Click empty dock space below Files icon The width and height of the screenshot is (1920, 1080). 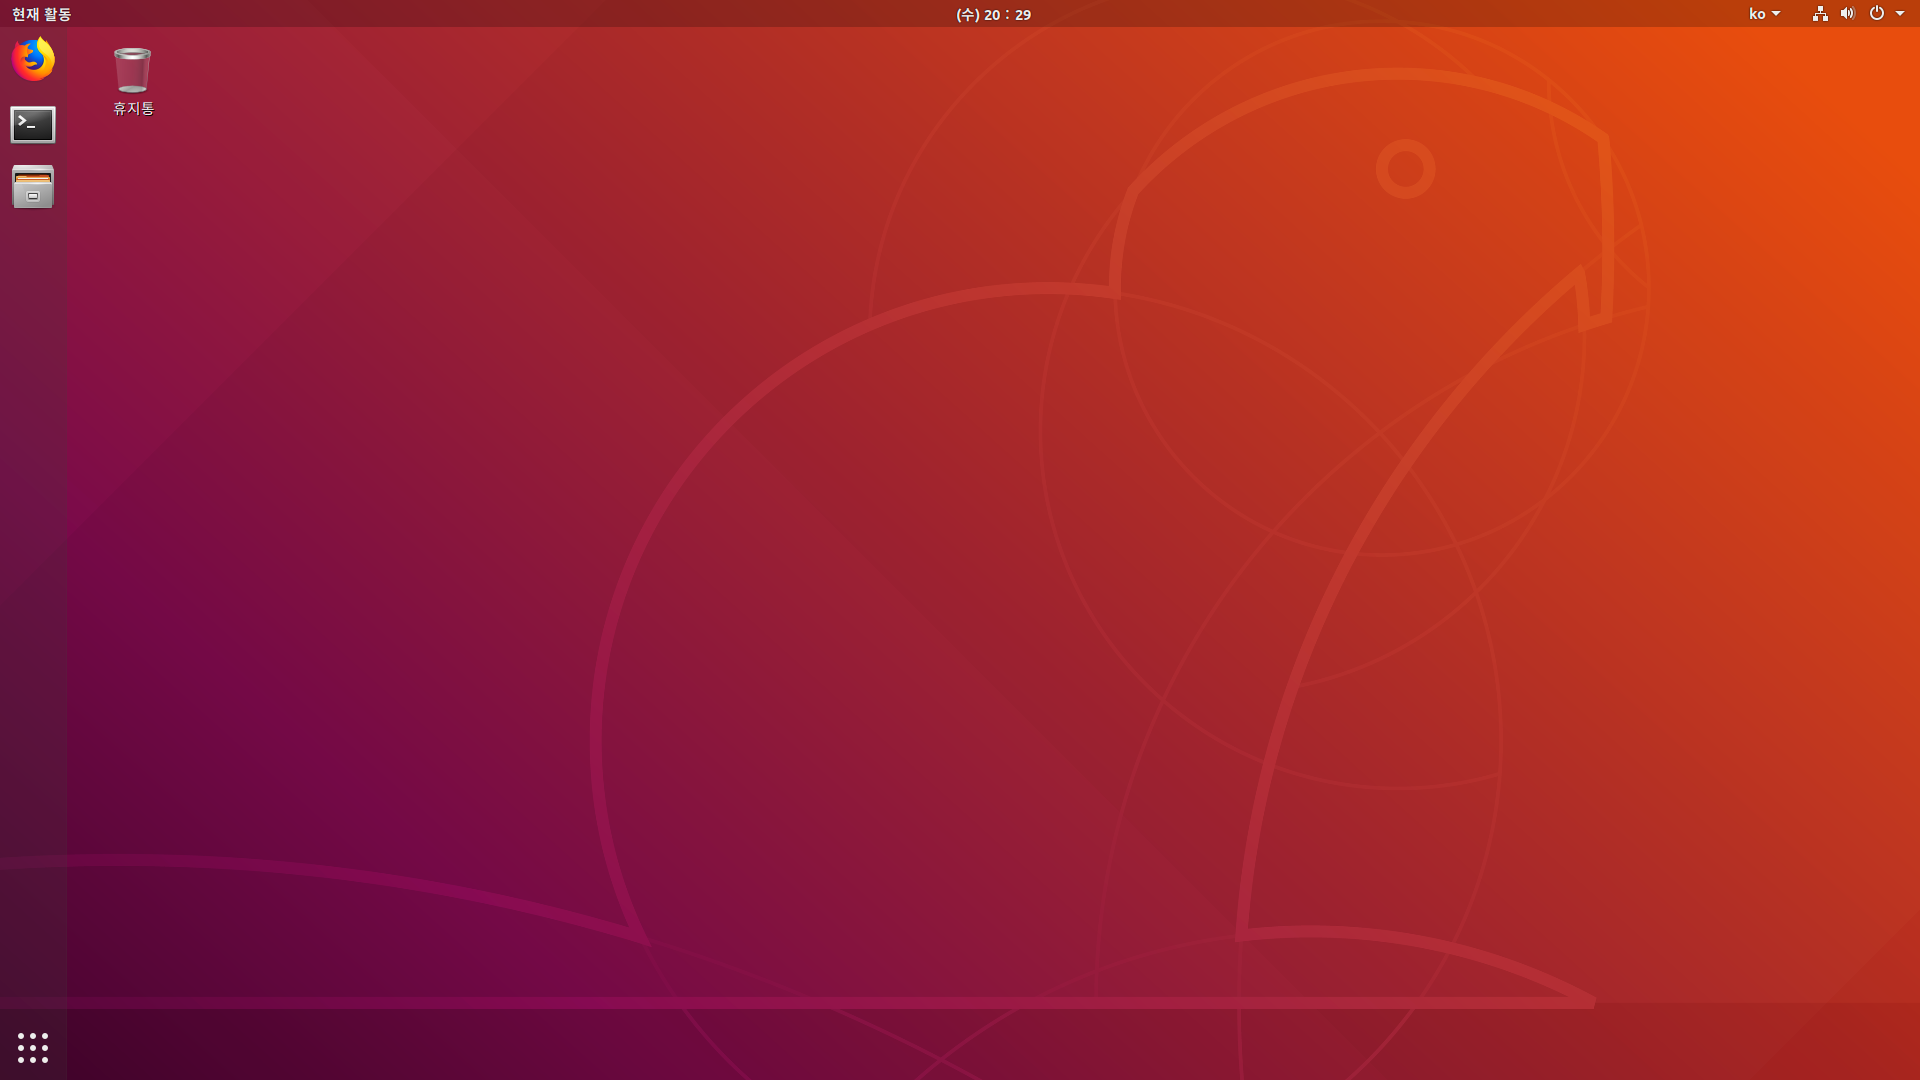point(33,500)
